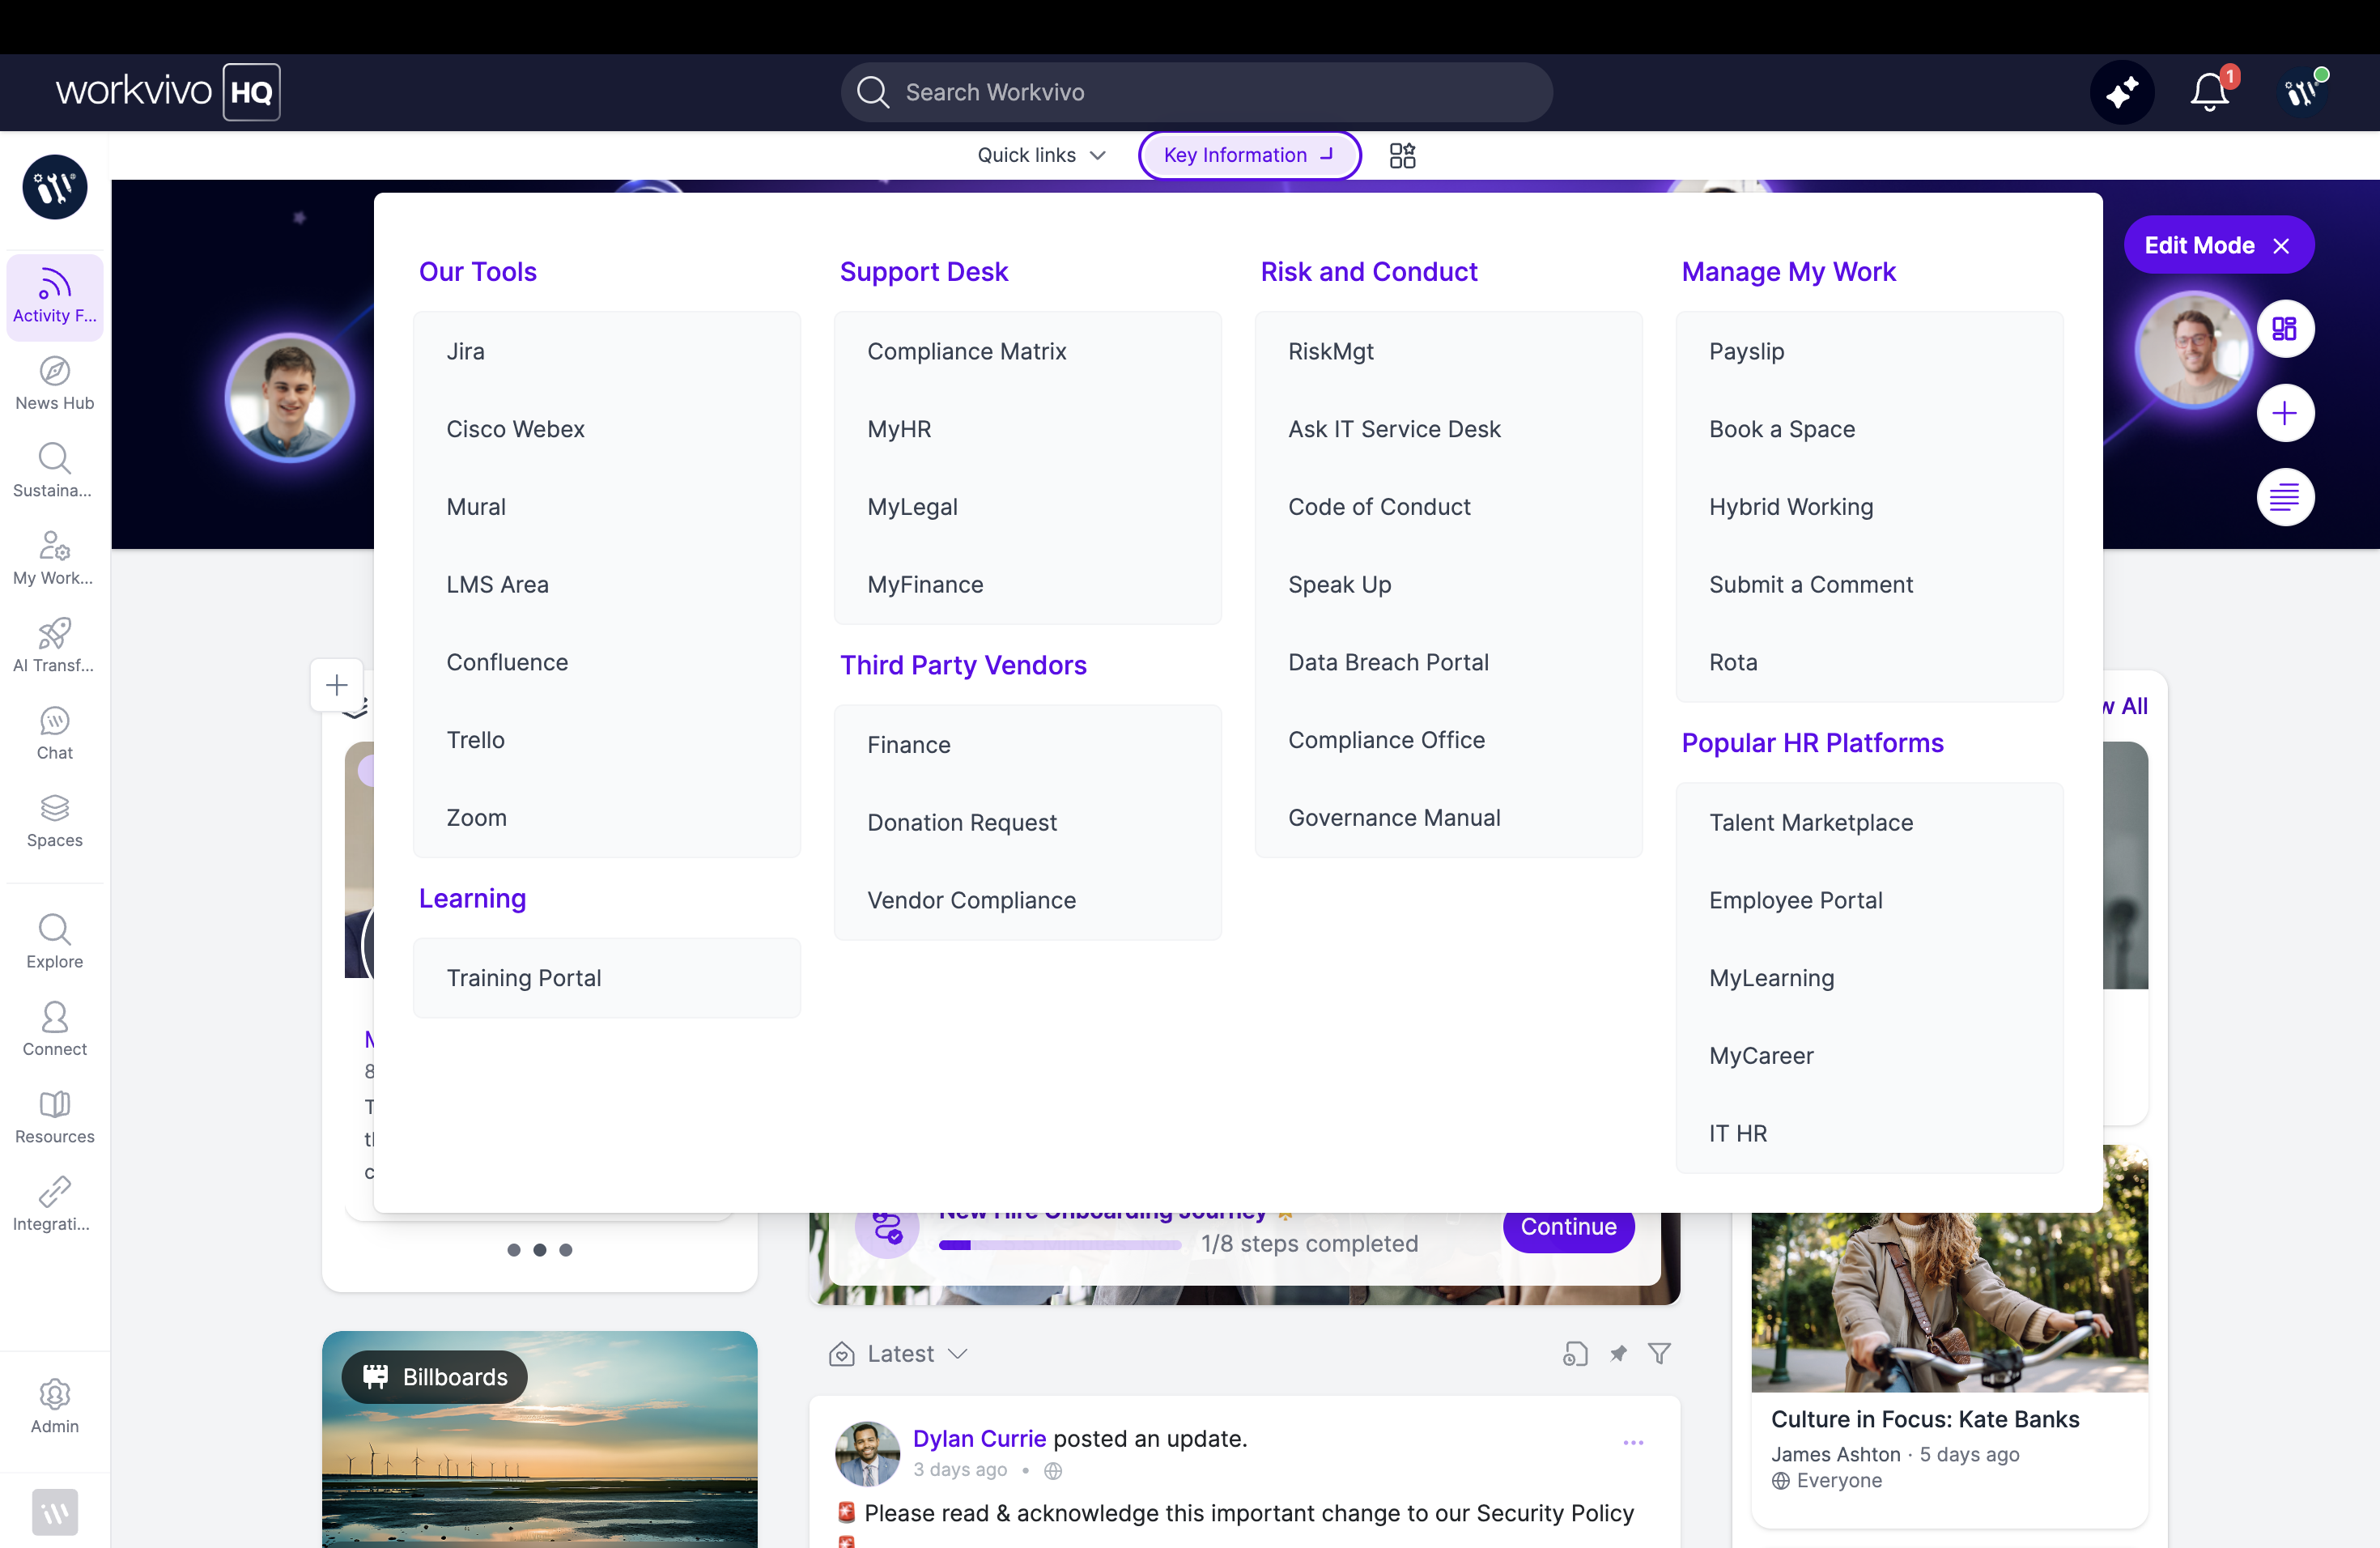
Task: Click Dylan Currie's post avatar
Action: pyautogui.click(x=867, y=1454)
